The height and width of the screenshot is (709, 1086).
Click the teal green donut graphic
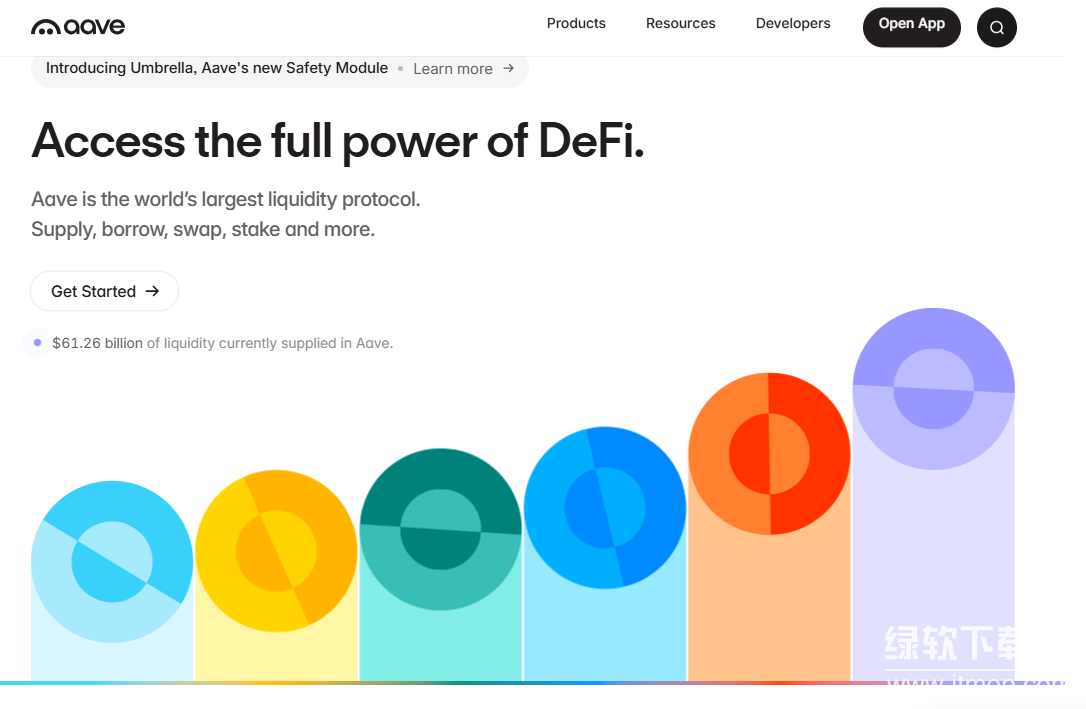pyautogui.click(x=440, y=529)
